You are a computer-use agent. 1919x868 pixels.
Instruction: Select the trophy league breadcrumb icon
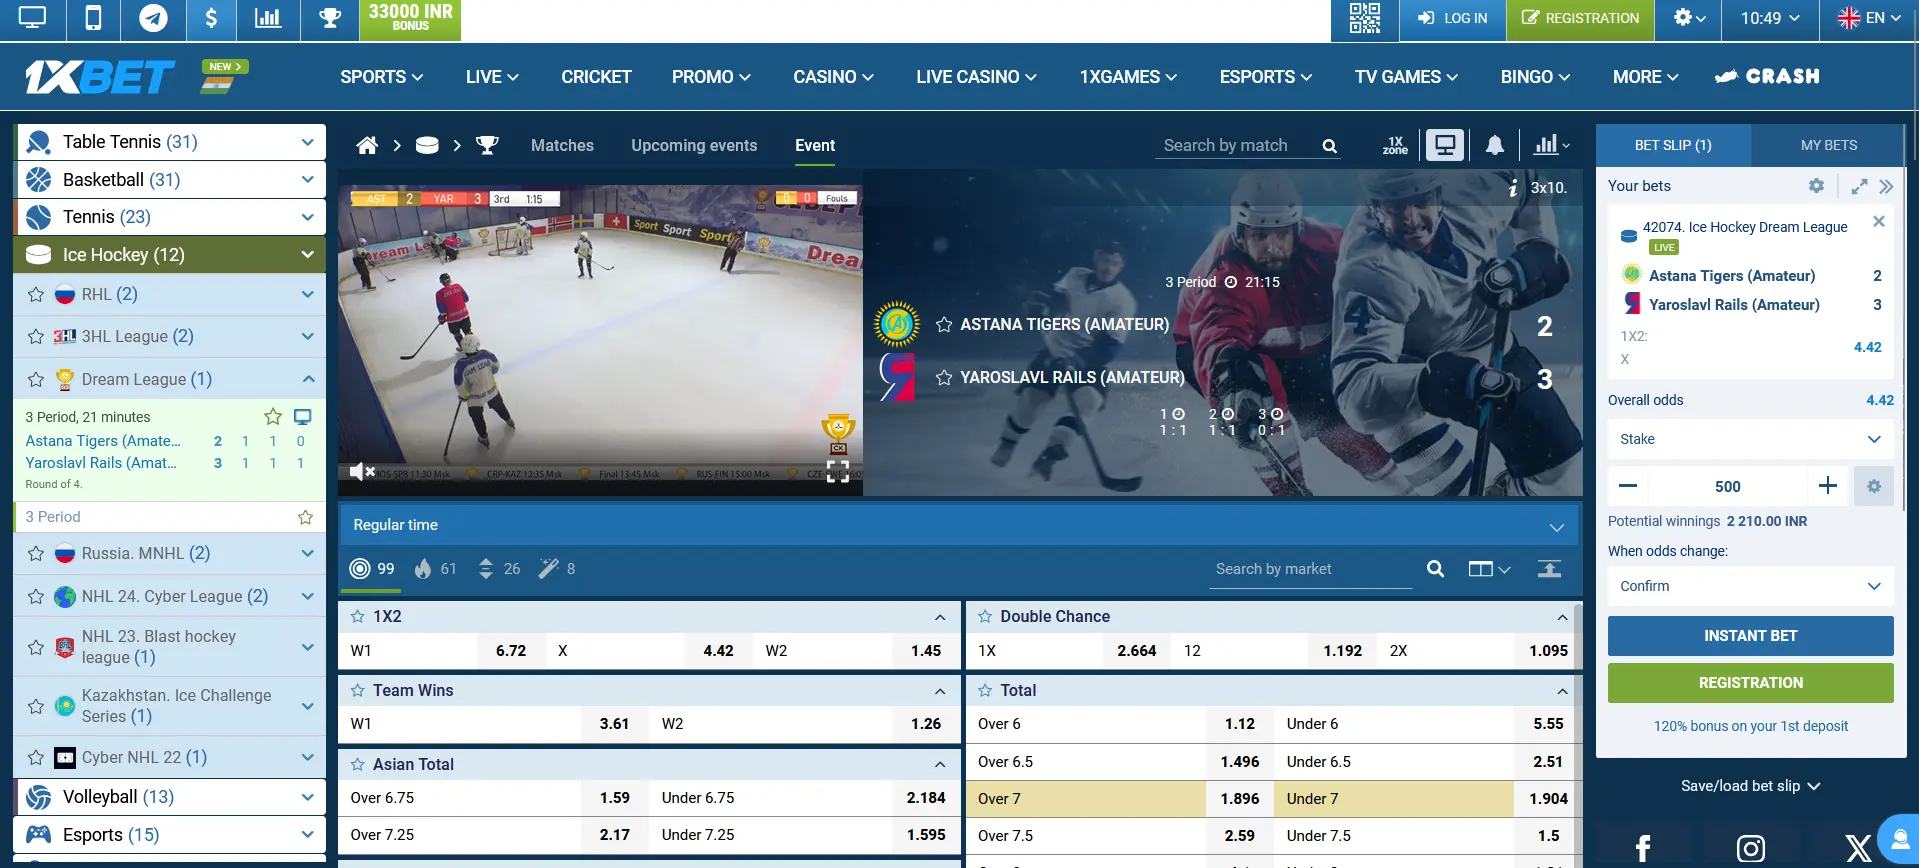click(487, 146)
